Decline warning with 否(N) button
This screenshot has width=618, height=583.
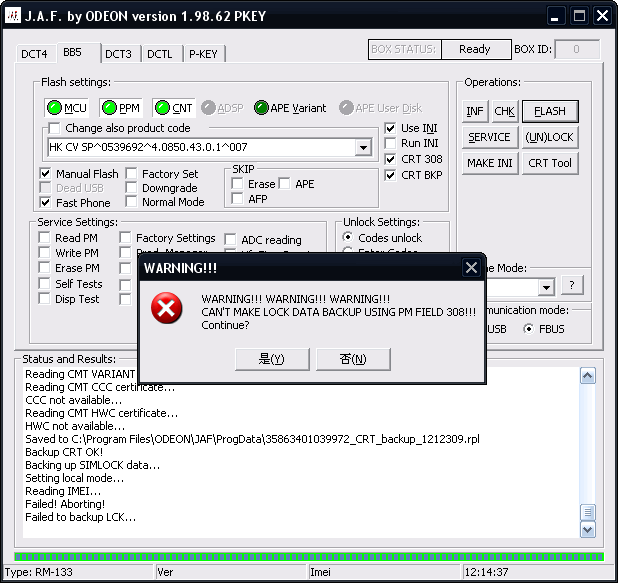353,359
